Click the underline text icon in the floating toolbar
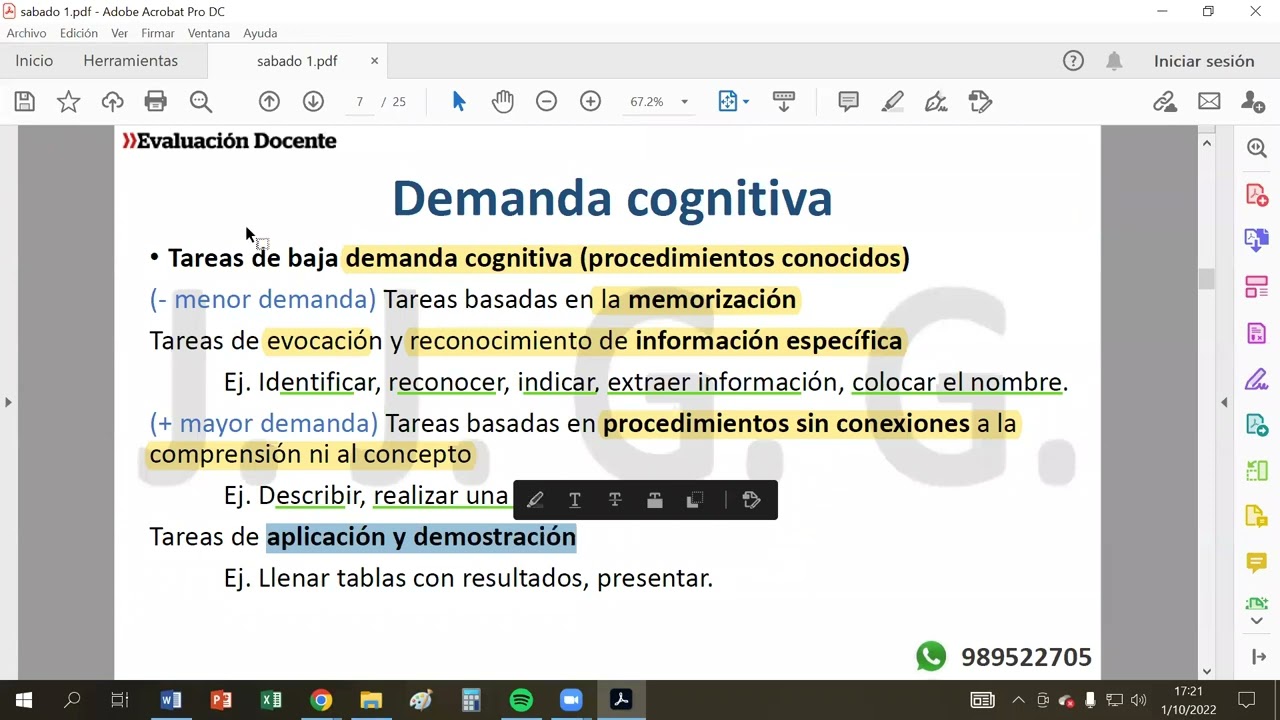 point(575,500)
